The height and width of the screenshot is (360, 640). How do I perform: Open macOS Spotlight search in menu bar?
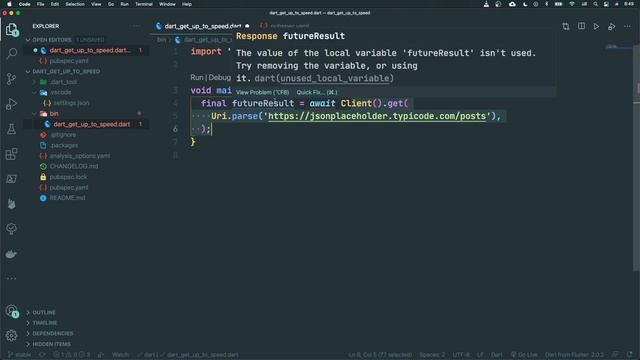596,4
